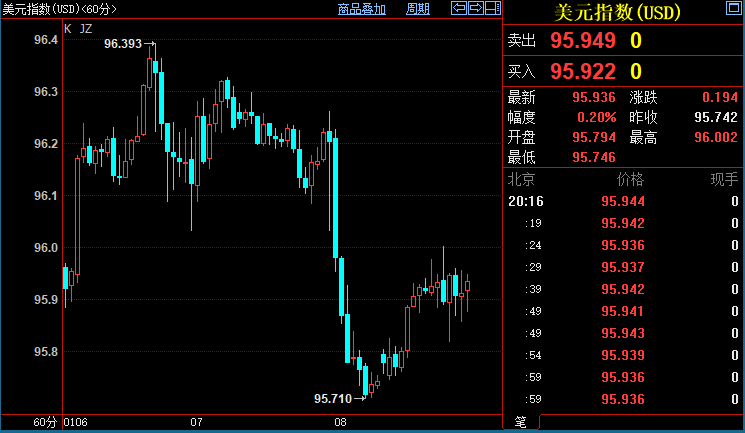The image size is (745, 433).
Task: Click the 北京 time column header
Action: (522, 180)
